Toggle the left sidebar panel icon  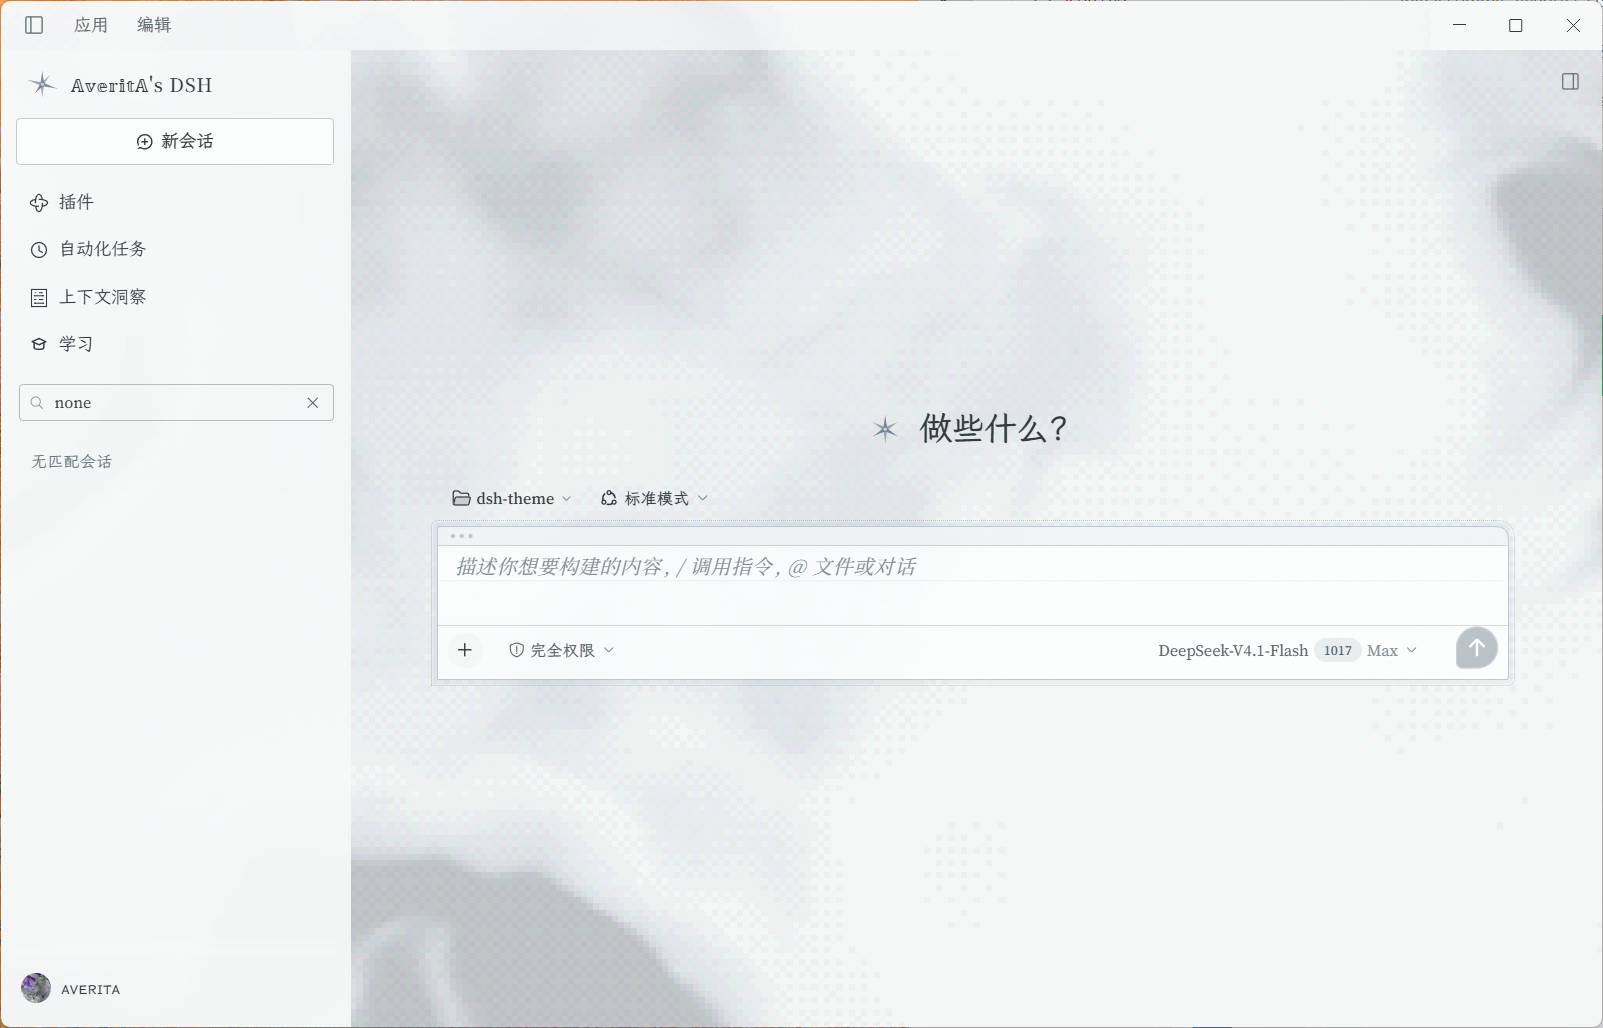coord(34,25)
